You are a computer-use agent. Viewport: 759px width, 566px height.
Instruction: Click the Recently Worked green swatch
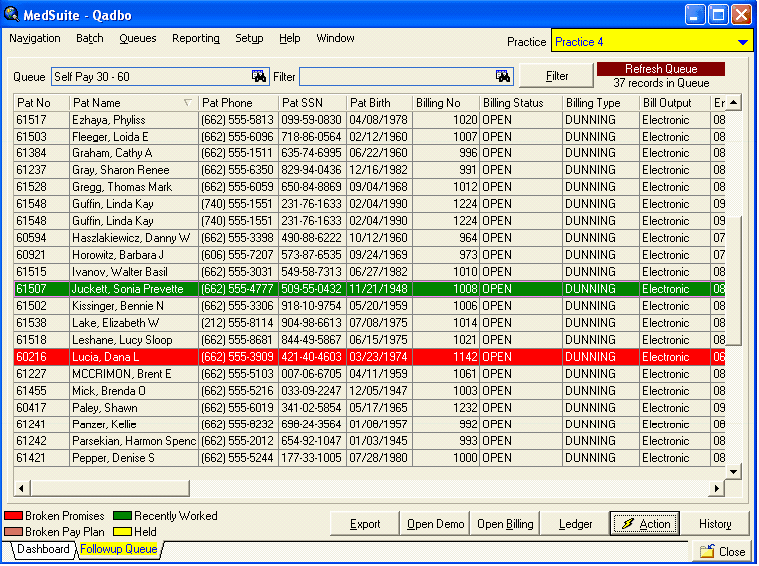(x=122, y=516)
